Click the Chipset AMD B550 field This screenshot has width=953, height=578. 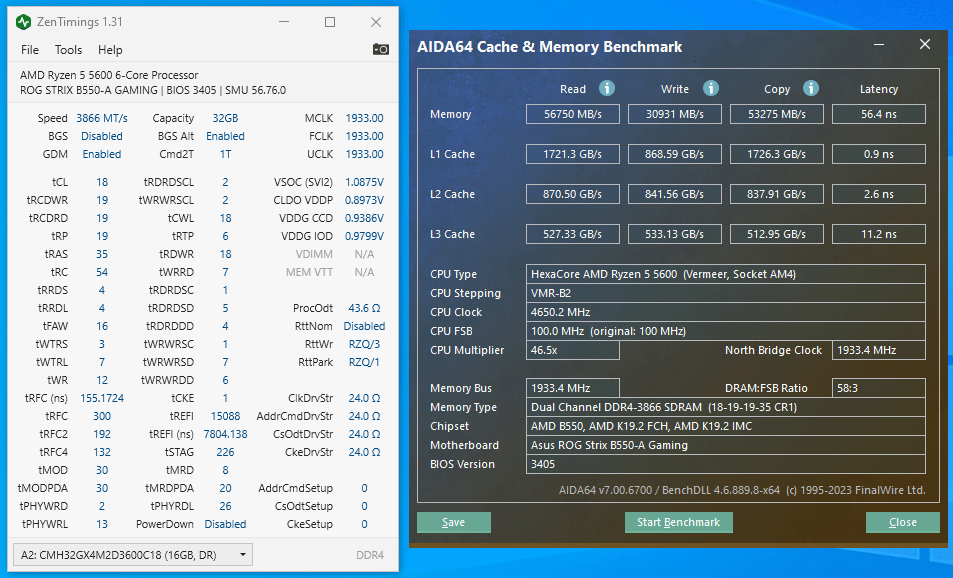coord(726,426)
